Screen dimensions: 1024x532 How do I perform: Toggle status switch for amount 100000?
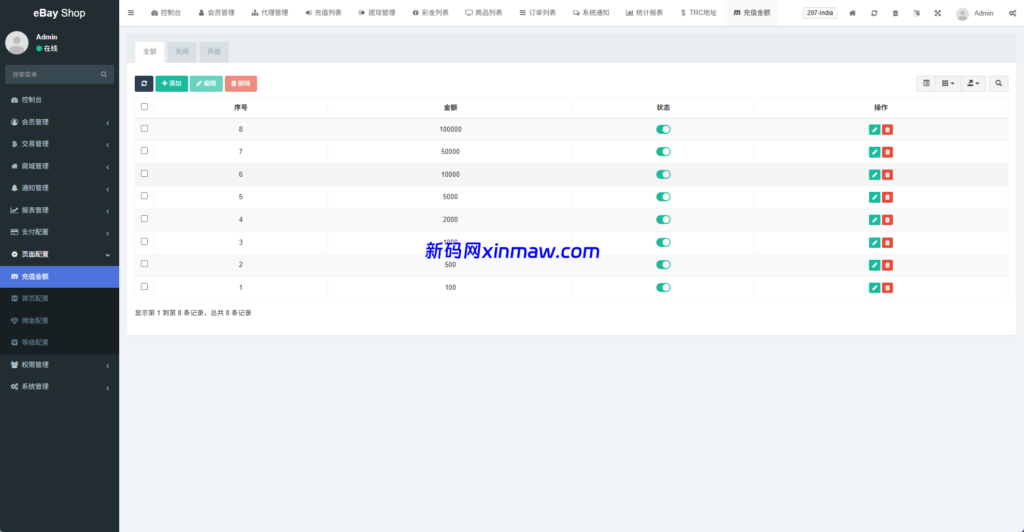click(x=663, y=129)
